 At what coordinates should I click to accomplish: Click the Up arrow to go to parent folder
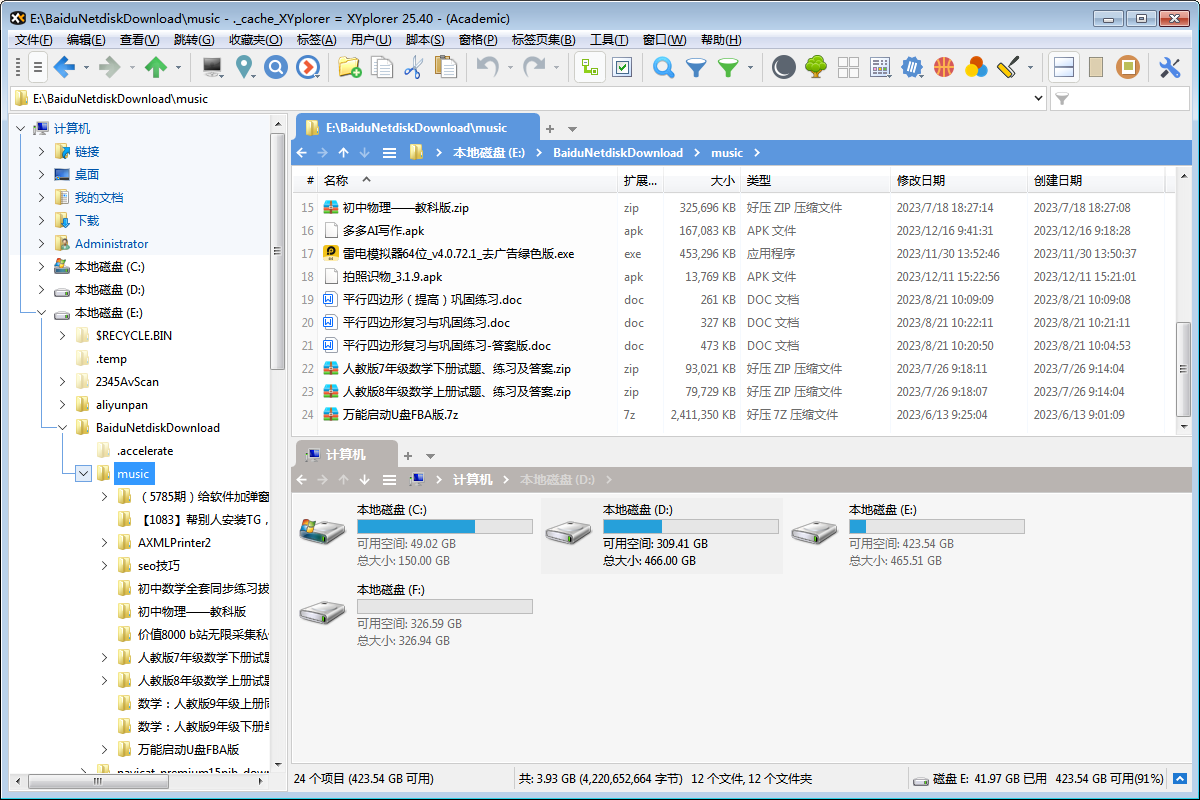tap(343, 153)
